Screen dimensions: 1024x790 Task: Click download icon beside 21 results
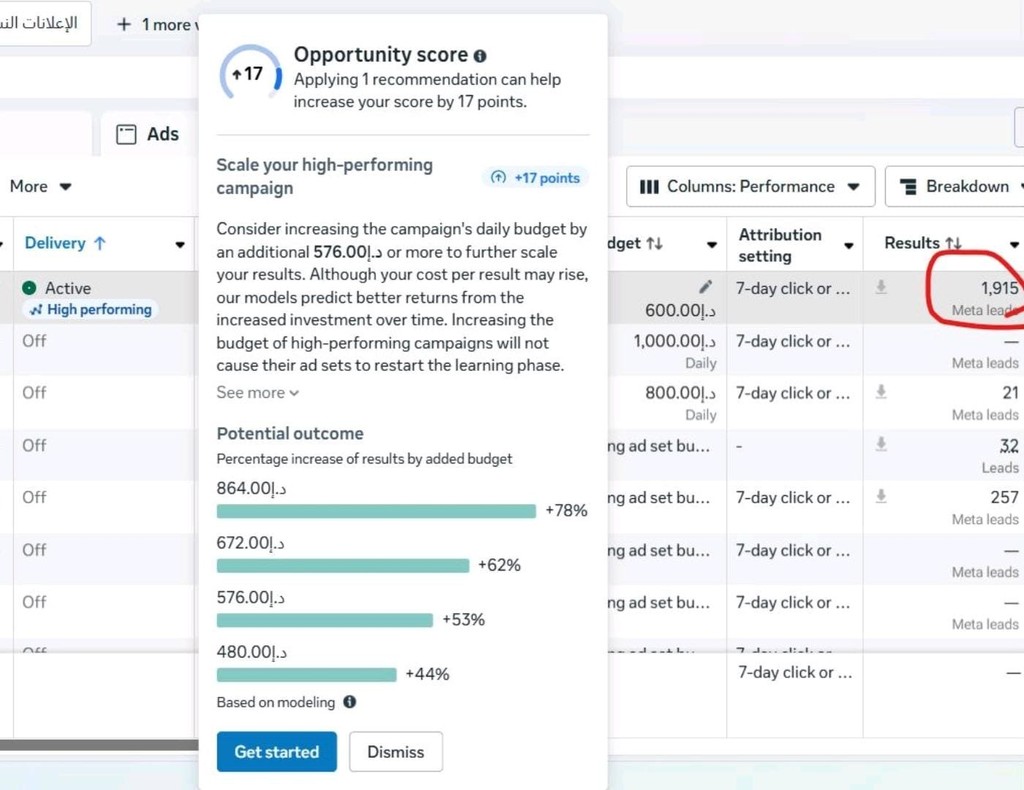[881, 393]
